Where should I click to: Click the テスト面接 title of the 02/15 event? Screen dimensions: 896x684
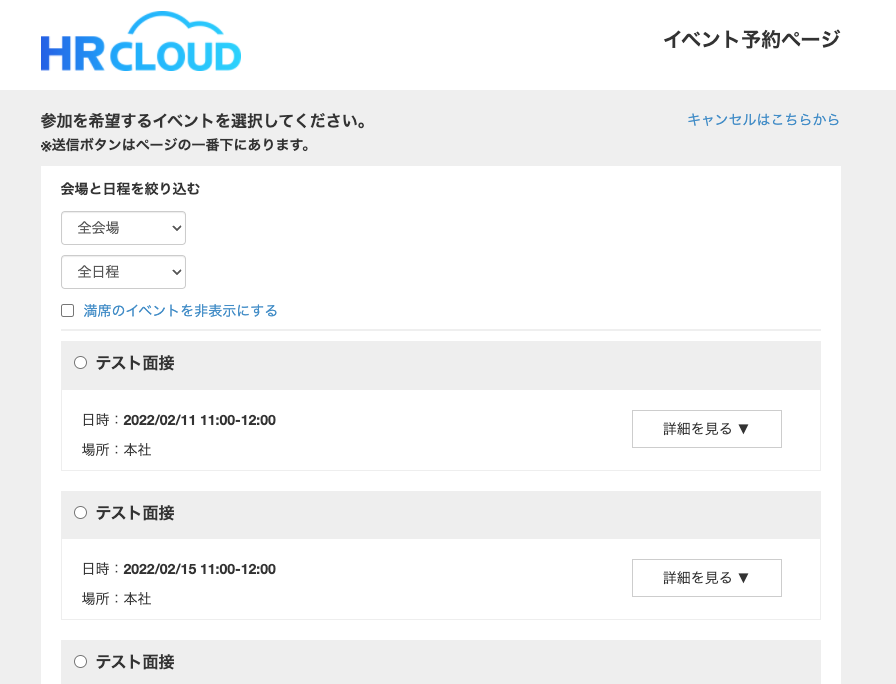[x=135, y=513]
